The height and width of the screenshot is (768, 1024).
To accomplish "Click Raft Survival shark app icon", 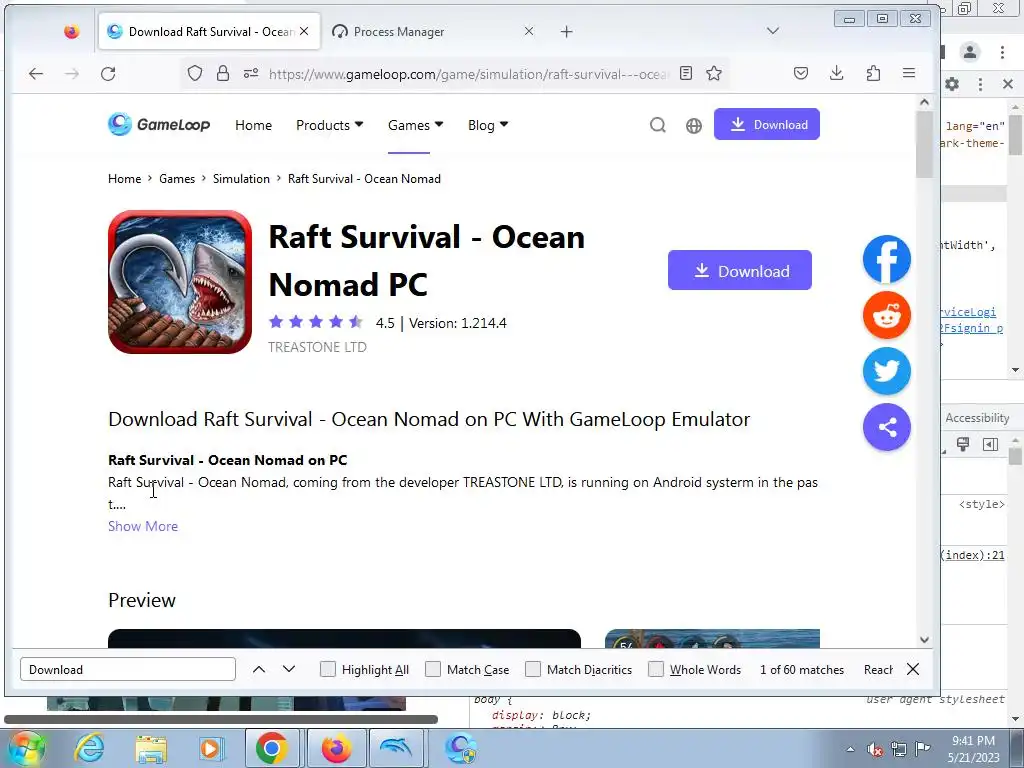I will click(x=180, y=282).
